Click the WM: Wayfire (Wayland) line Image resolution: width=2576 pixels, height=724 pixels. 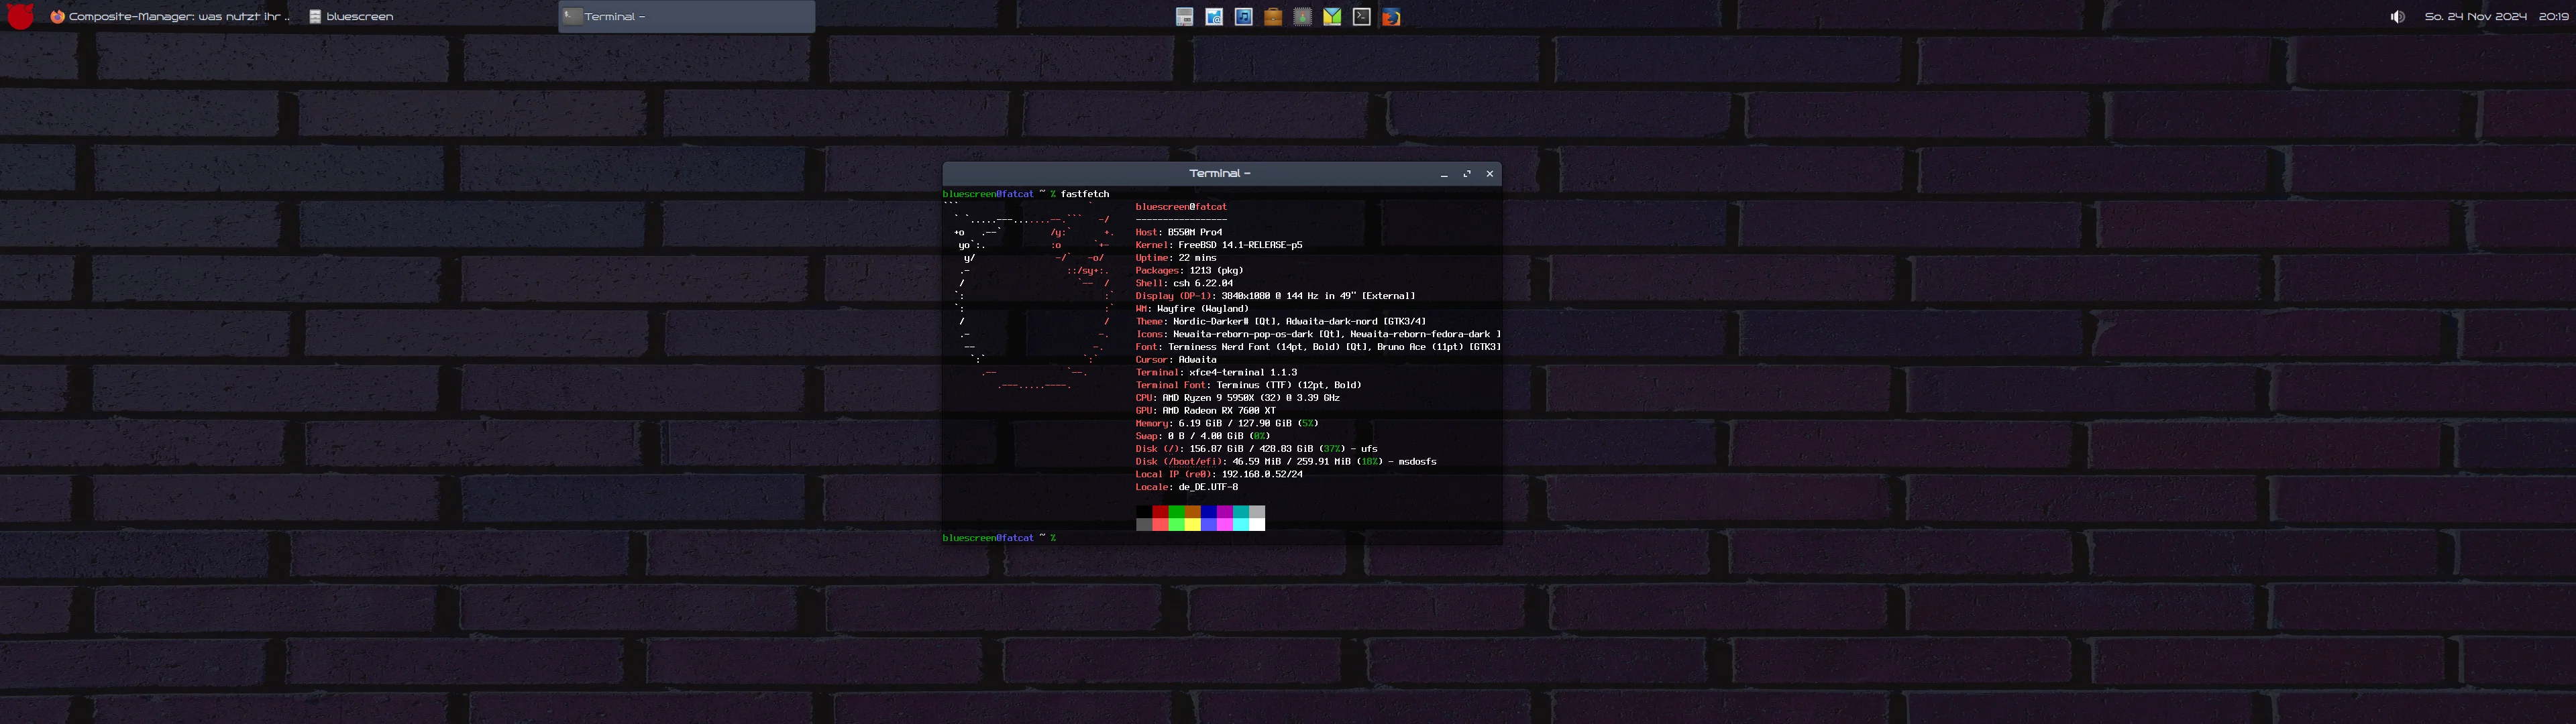1192,309
